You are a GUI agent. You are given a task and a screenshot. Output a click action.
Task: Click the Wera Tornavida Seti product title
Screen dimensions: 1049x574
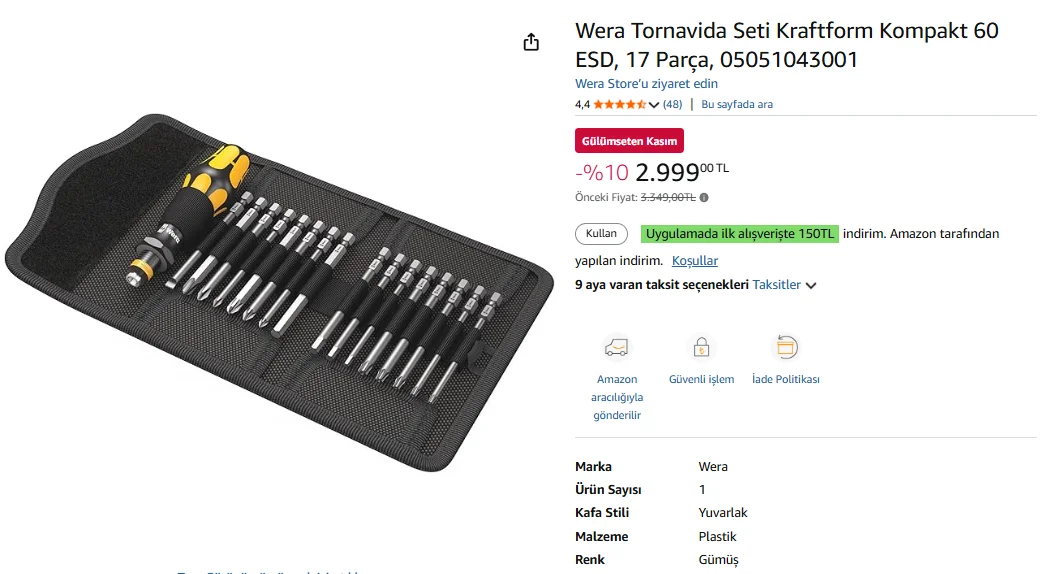[786, 45]
